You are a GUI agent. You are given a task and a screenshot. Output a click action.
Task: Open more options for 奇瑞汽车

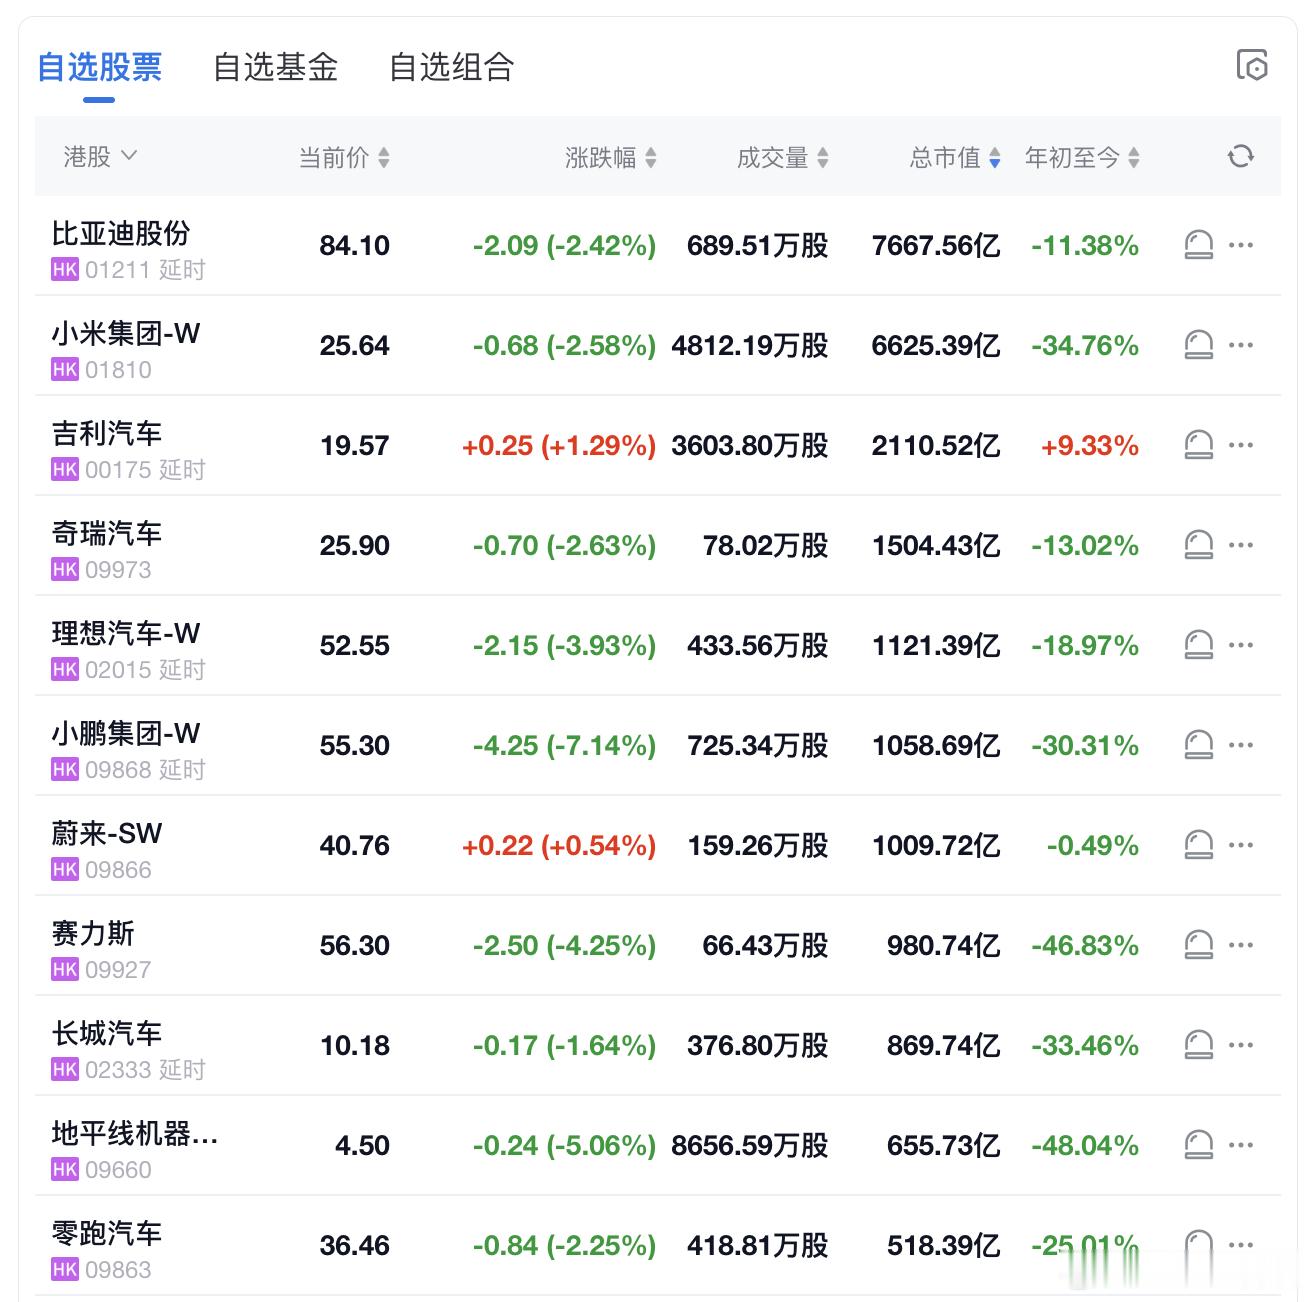(x=1241, y=545)
